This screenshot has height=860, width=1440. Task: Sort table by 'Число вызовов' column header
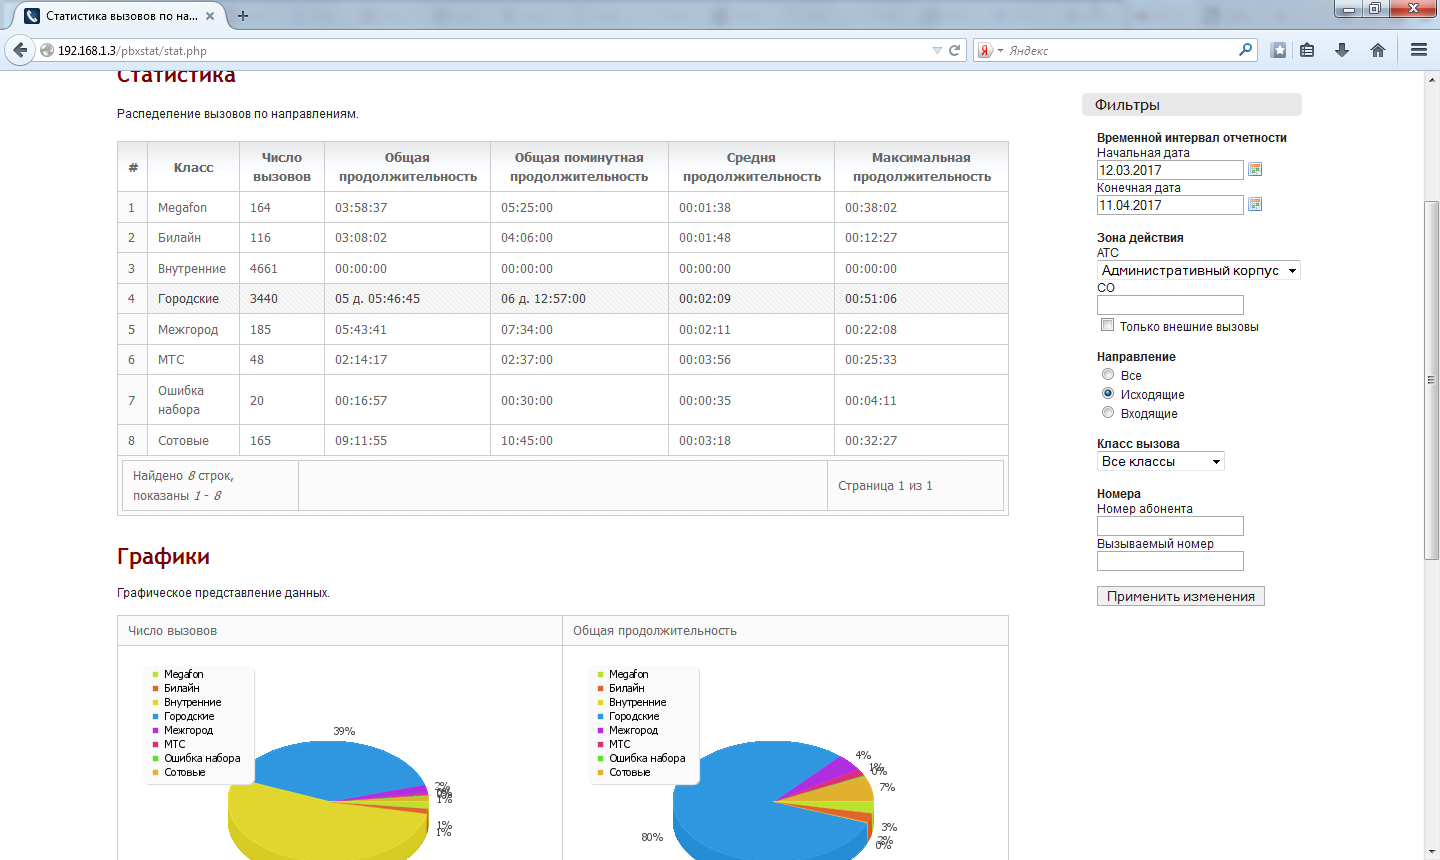pyautogui.click(x=282, y=167)
